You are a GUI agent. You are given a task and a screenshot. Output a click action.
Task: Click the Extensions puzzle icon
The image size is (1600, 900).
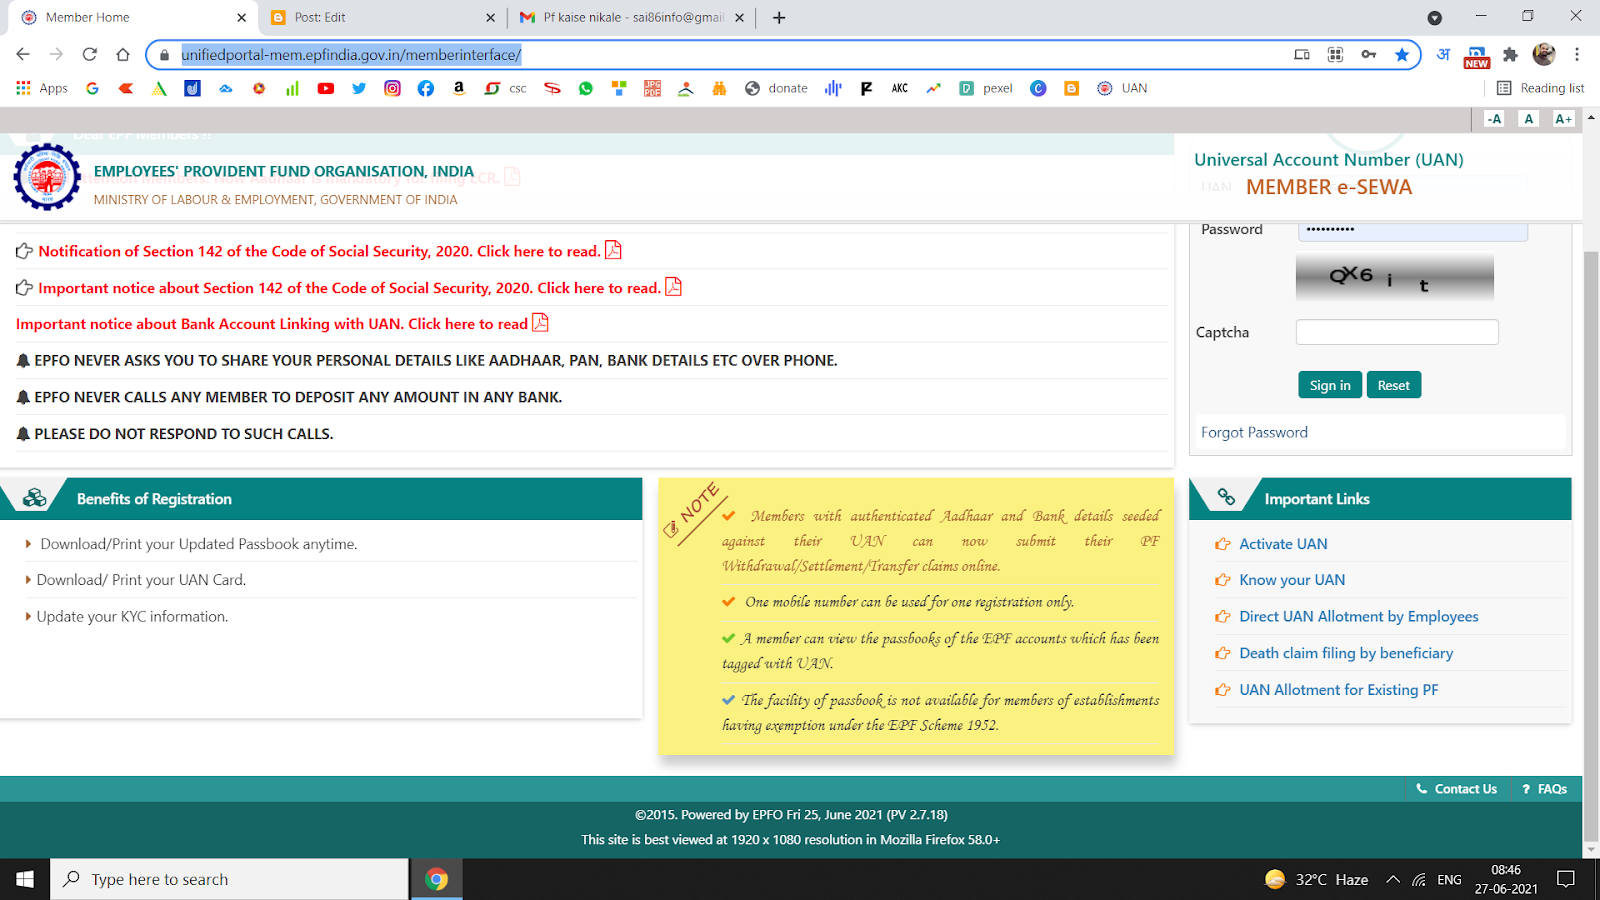(x=1510, y=55)
